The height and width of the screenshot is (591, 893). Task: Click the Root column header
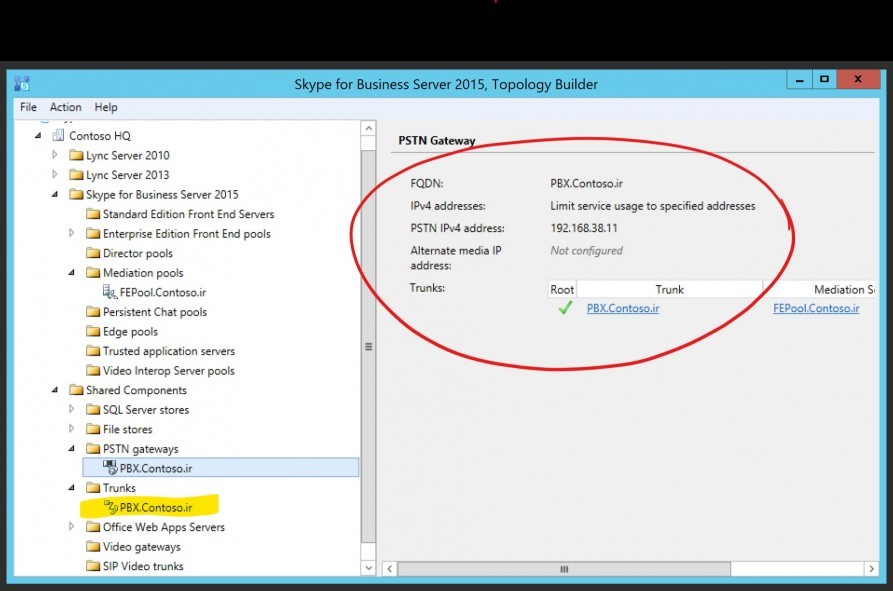562,289
